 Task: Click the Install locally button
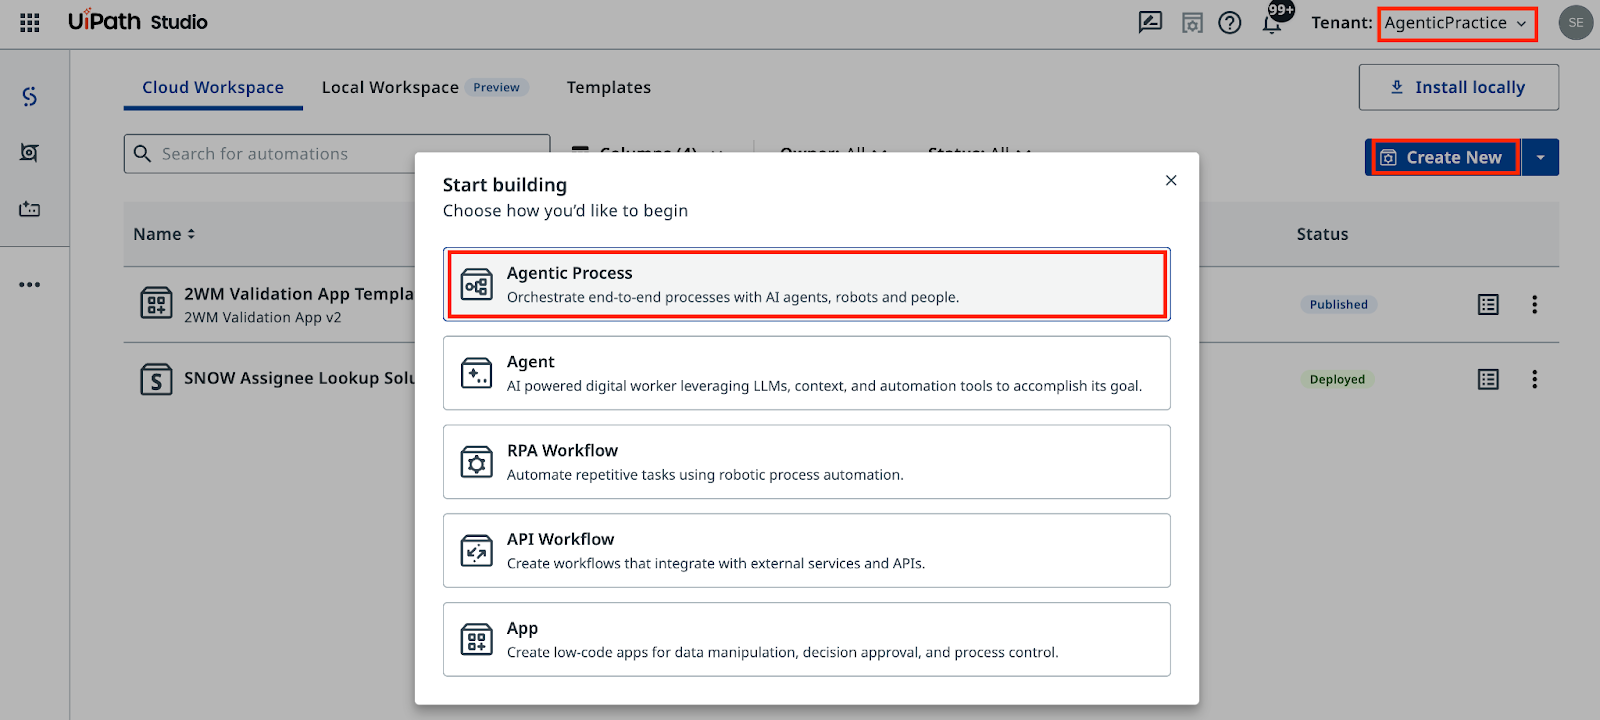[x=1459, y=87]
